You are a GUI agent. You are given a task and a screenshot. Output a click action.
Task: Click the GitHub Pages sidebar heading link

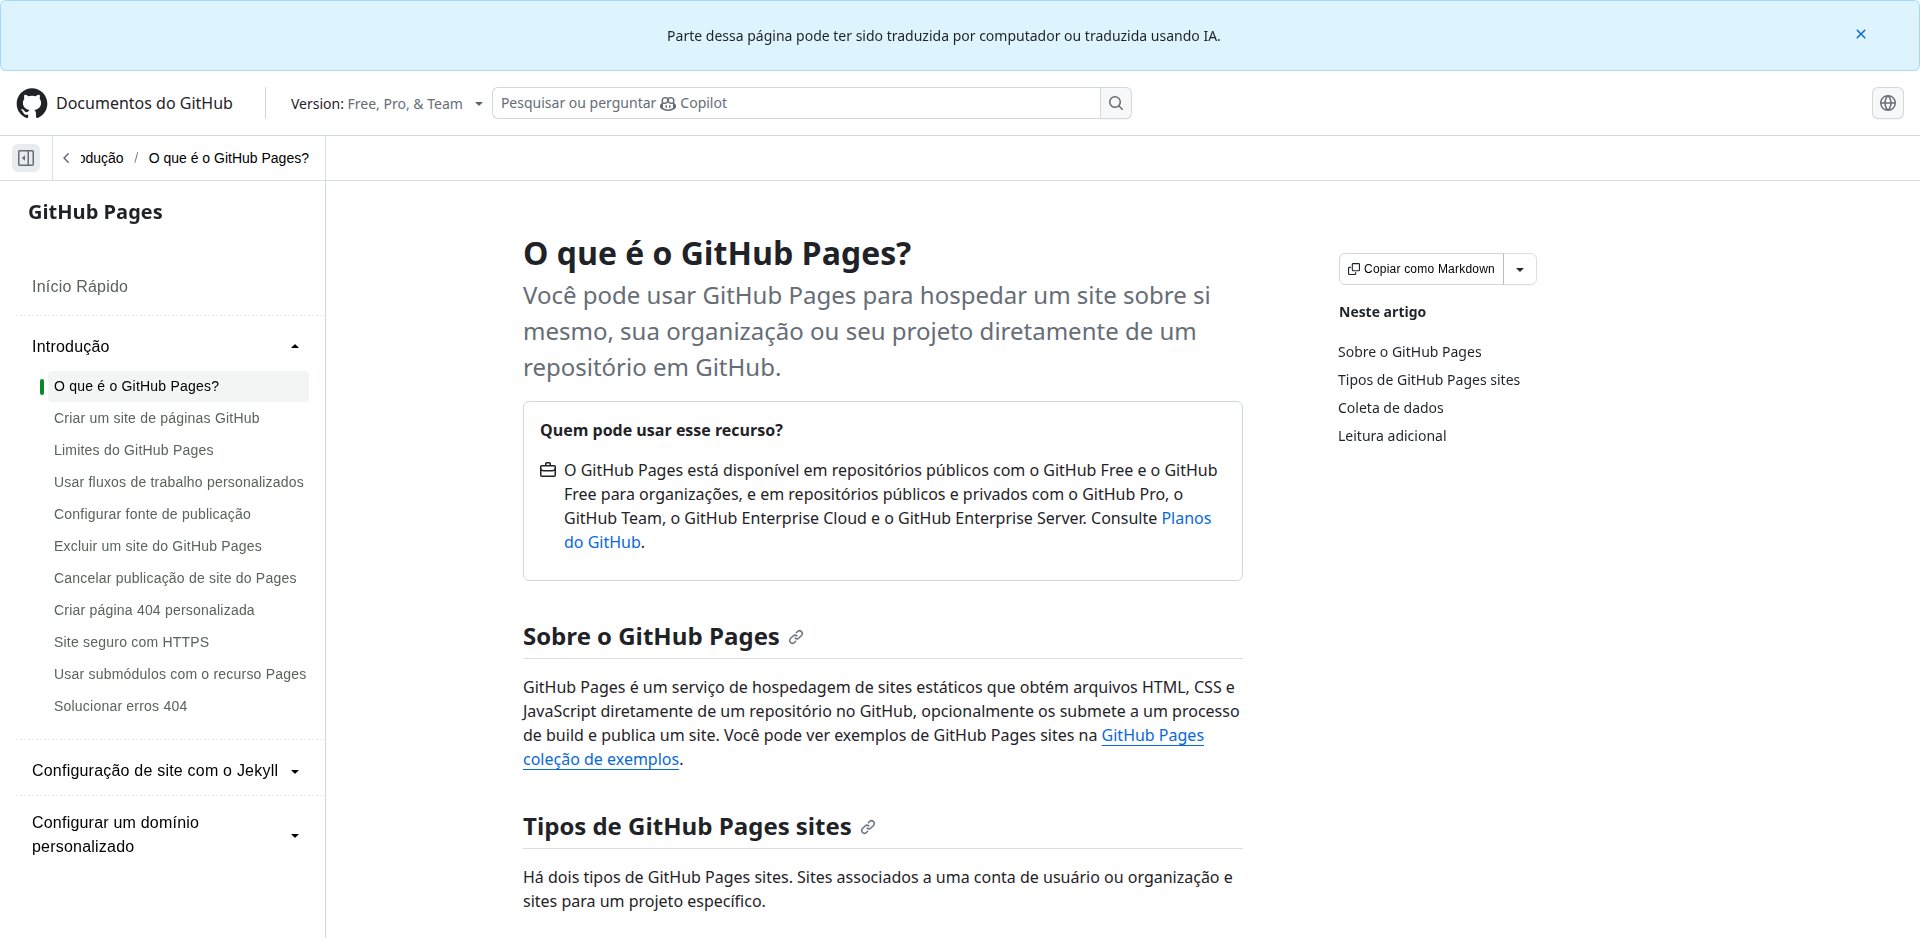point(95,212)
